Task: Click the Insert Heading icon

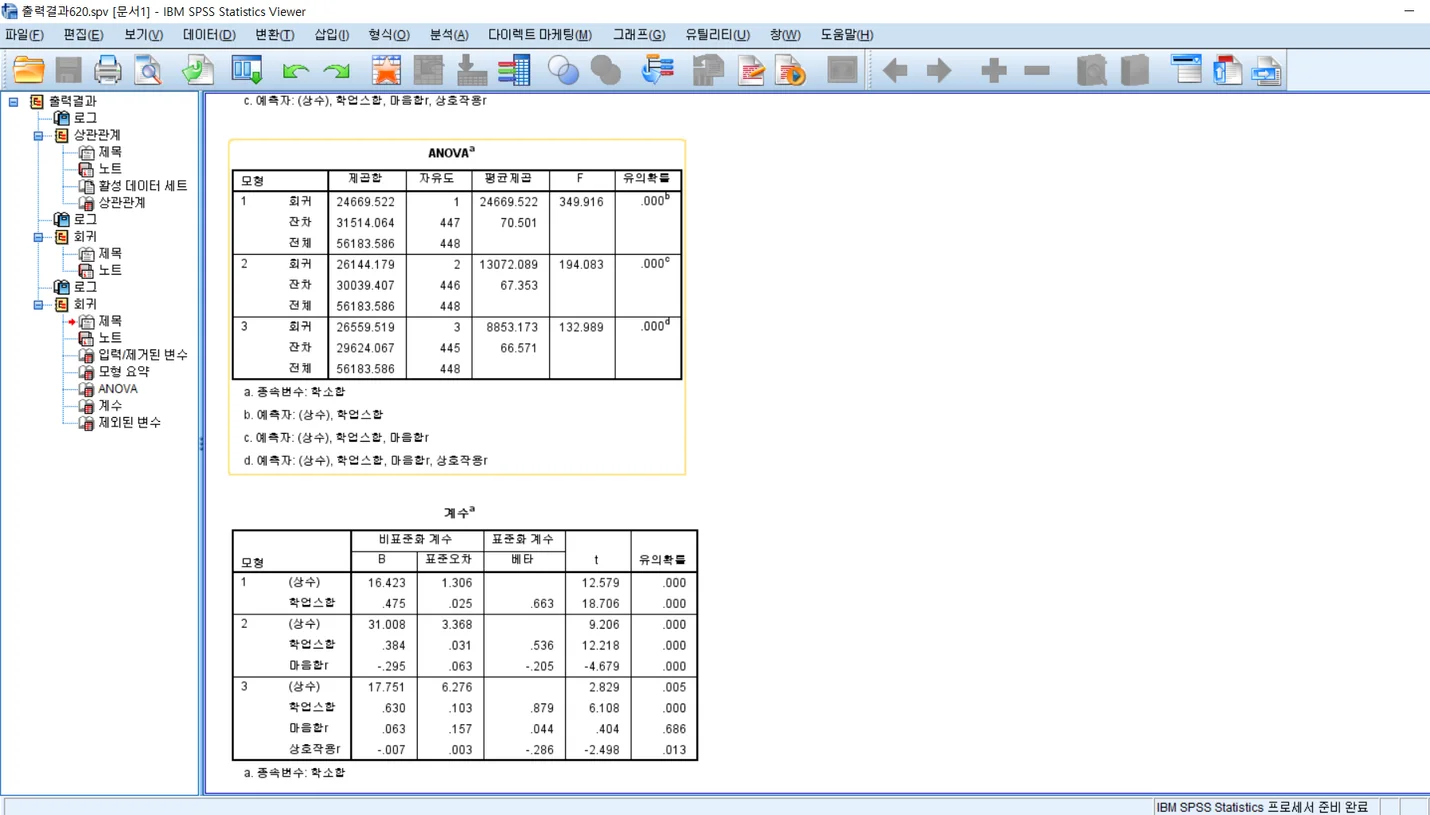Action: tap(1186, 70)
